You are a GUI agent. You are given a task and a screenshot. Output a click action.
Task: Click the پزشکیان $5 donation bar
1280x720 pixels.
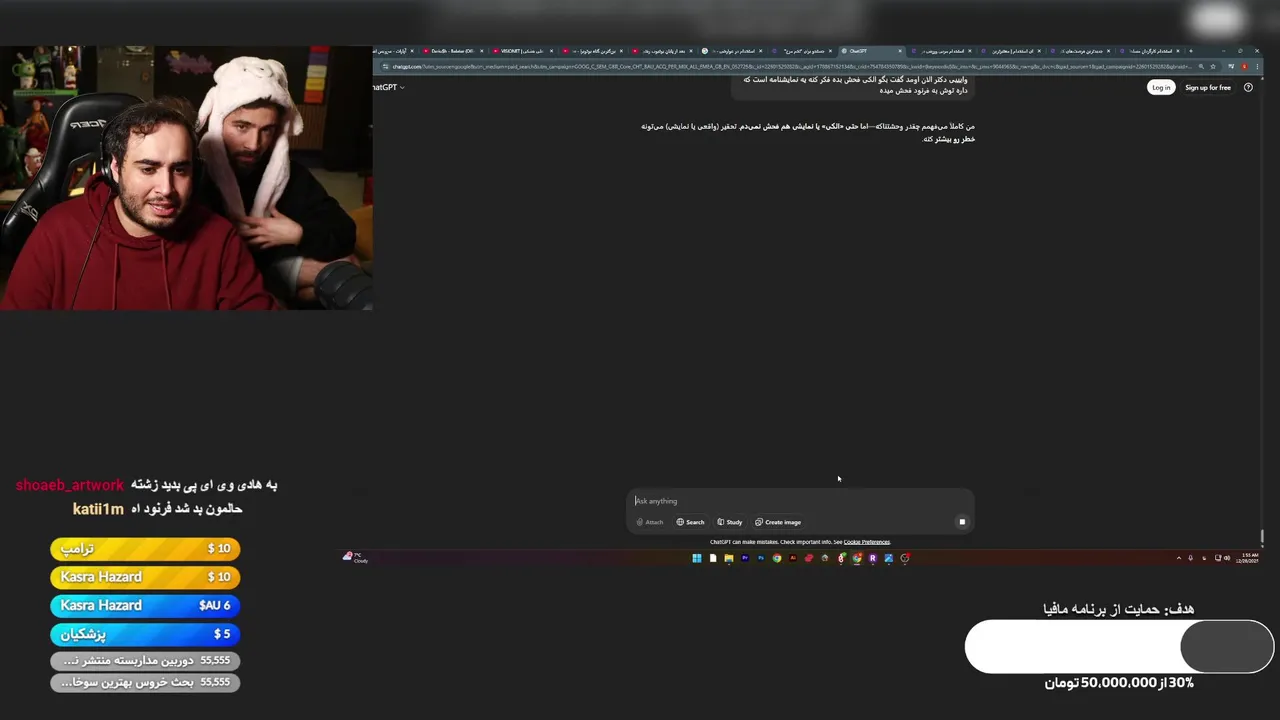145,634
